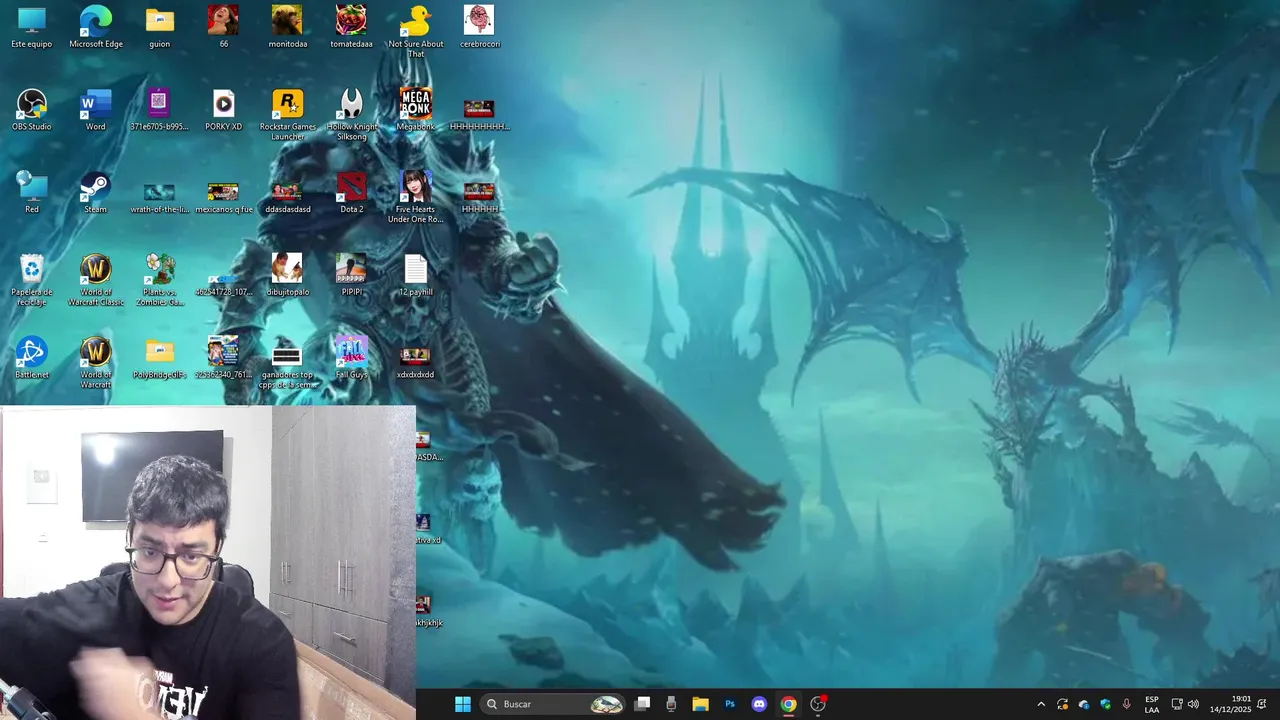Switch to Google Chrome on taskbar

[789, 704]
